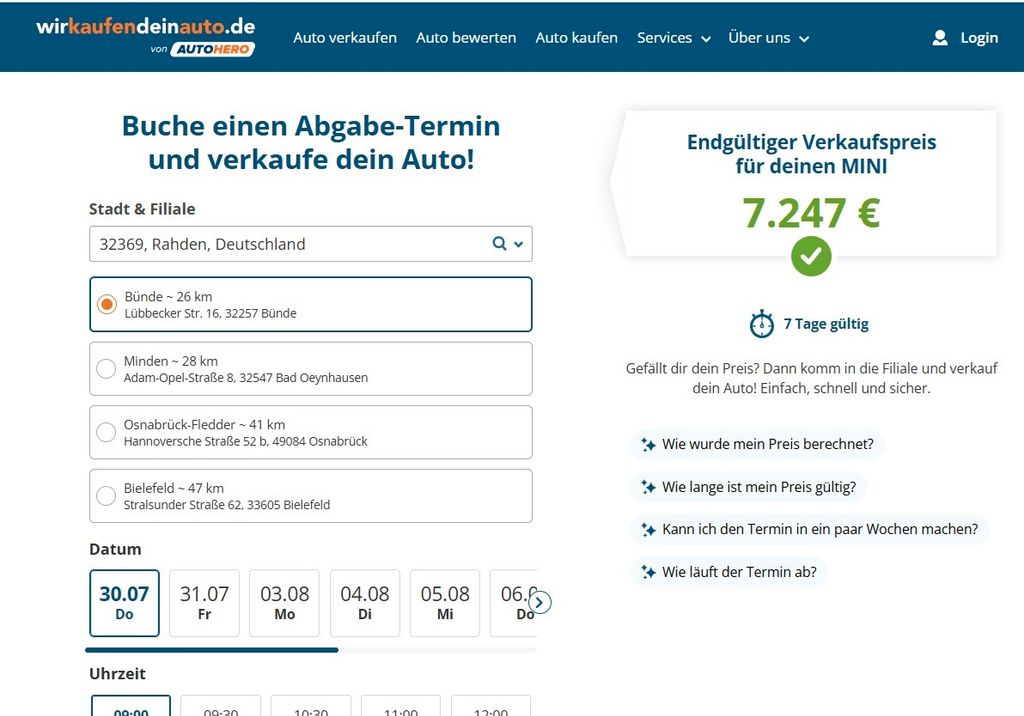Click the wirkaufendeinauto.de logo
This screenshot has height=716, width=1024.
146,27
